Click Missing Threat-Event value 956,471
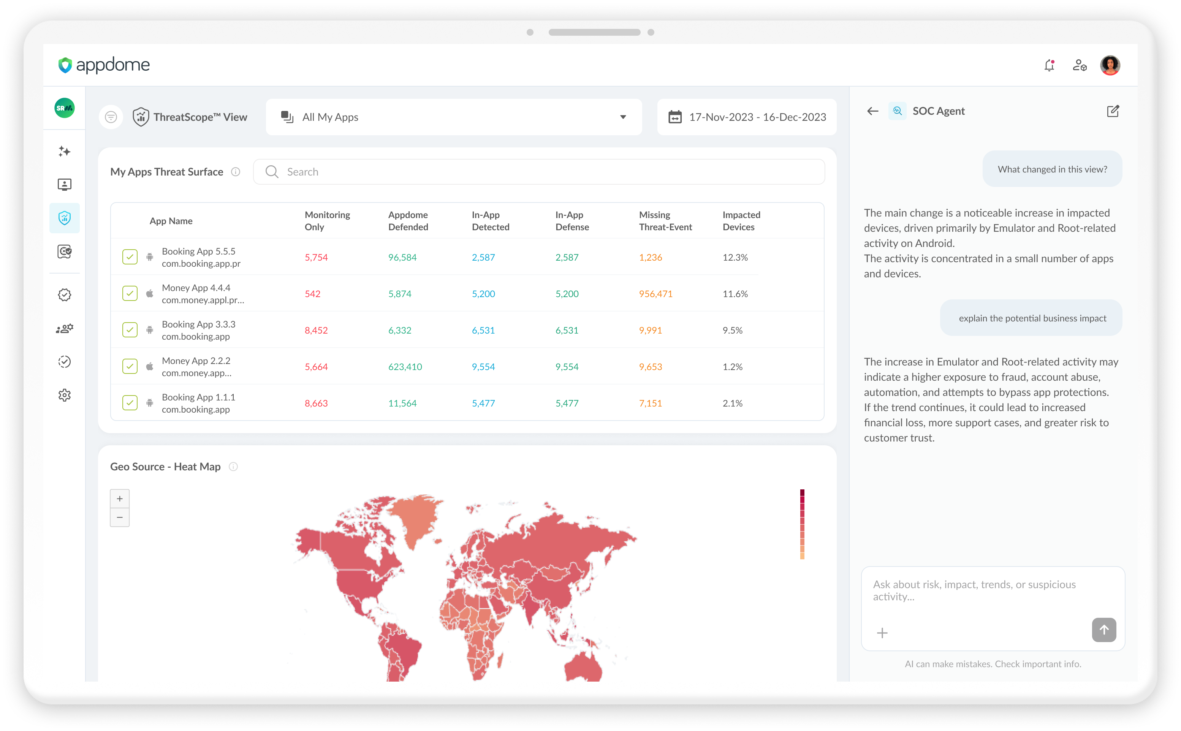Image resolution: width=1181 pixels, height=731 pixels. coord(655,294)
